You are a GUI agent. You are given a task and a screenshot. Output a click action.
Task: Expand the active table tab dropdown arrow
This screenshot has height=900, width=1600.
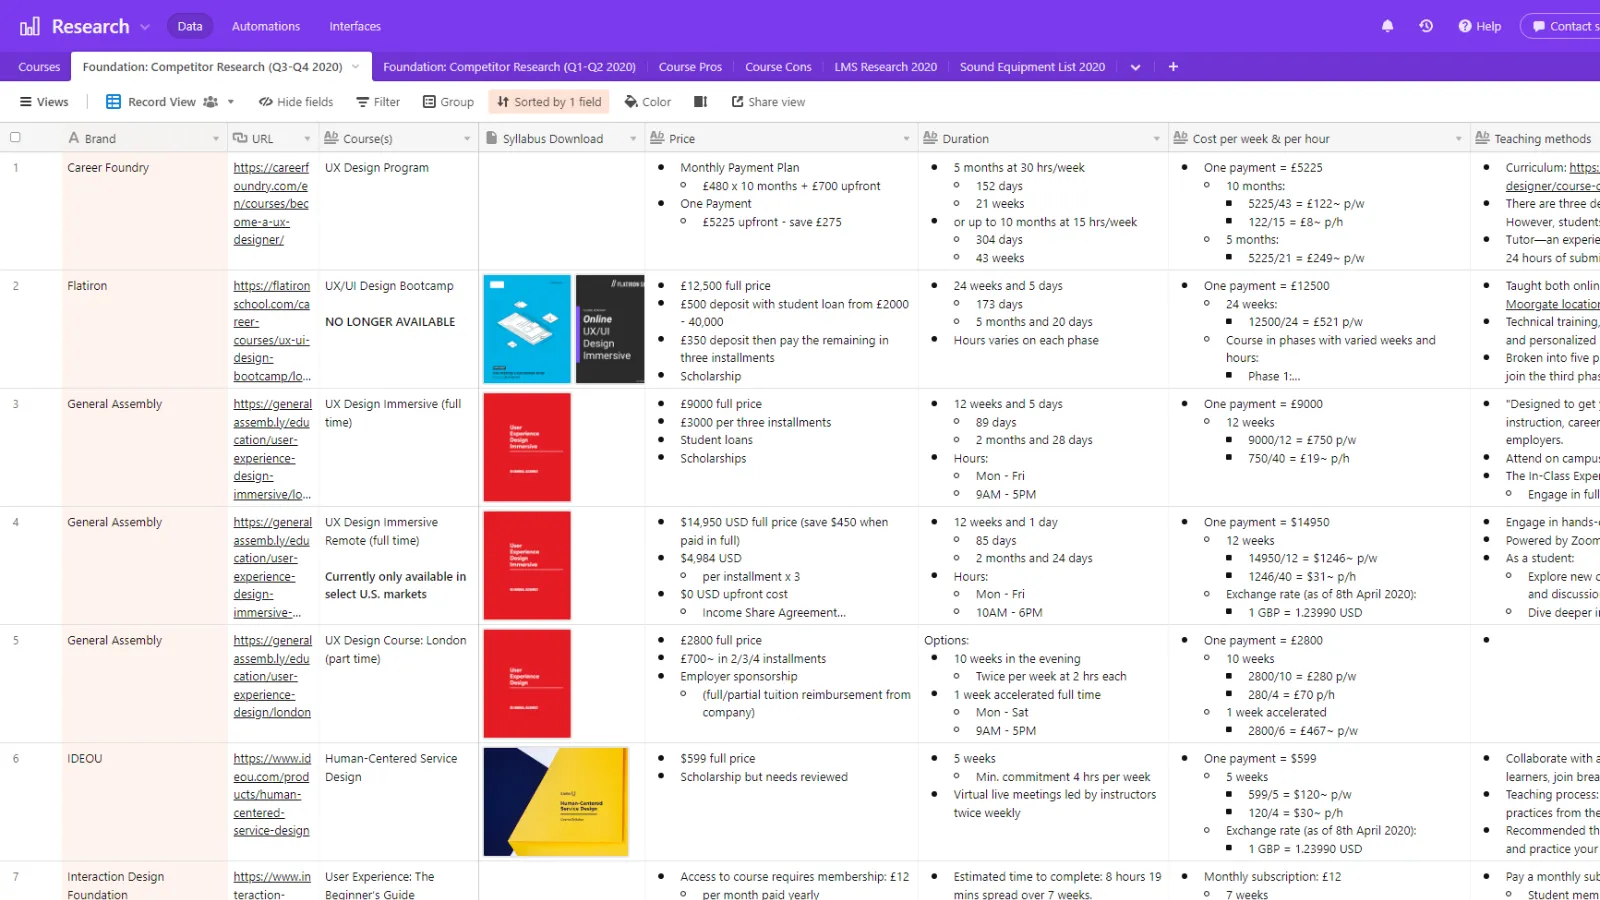[x=355, y=67]
